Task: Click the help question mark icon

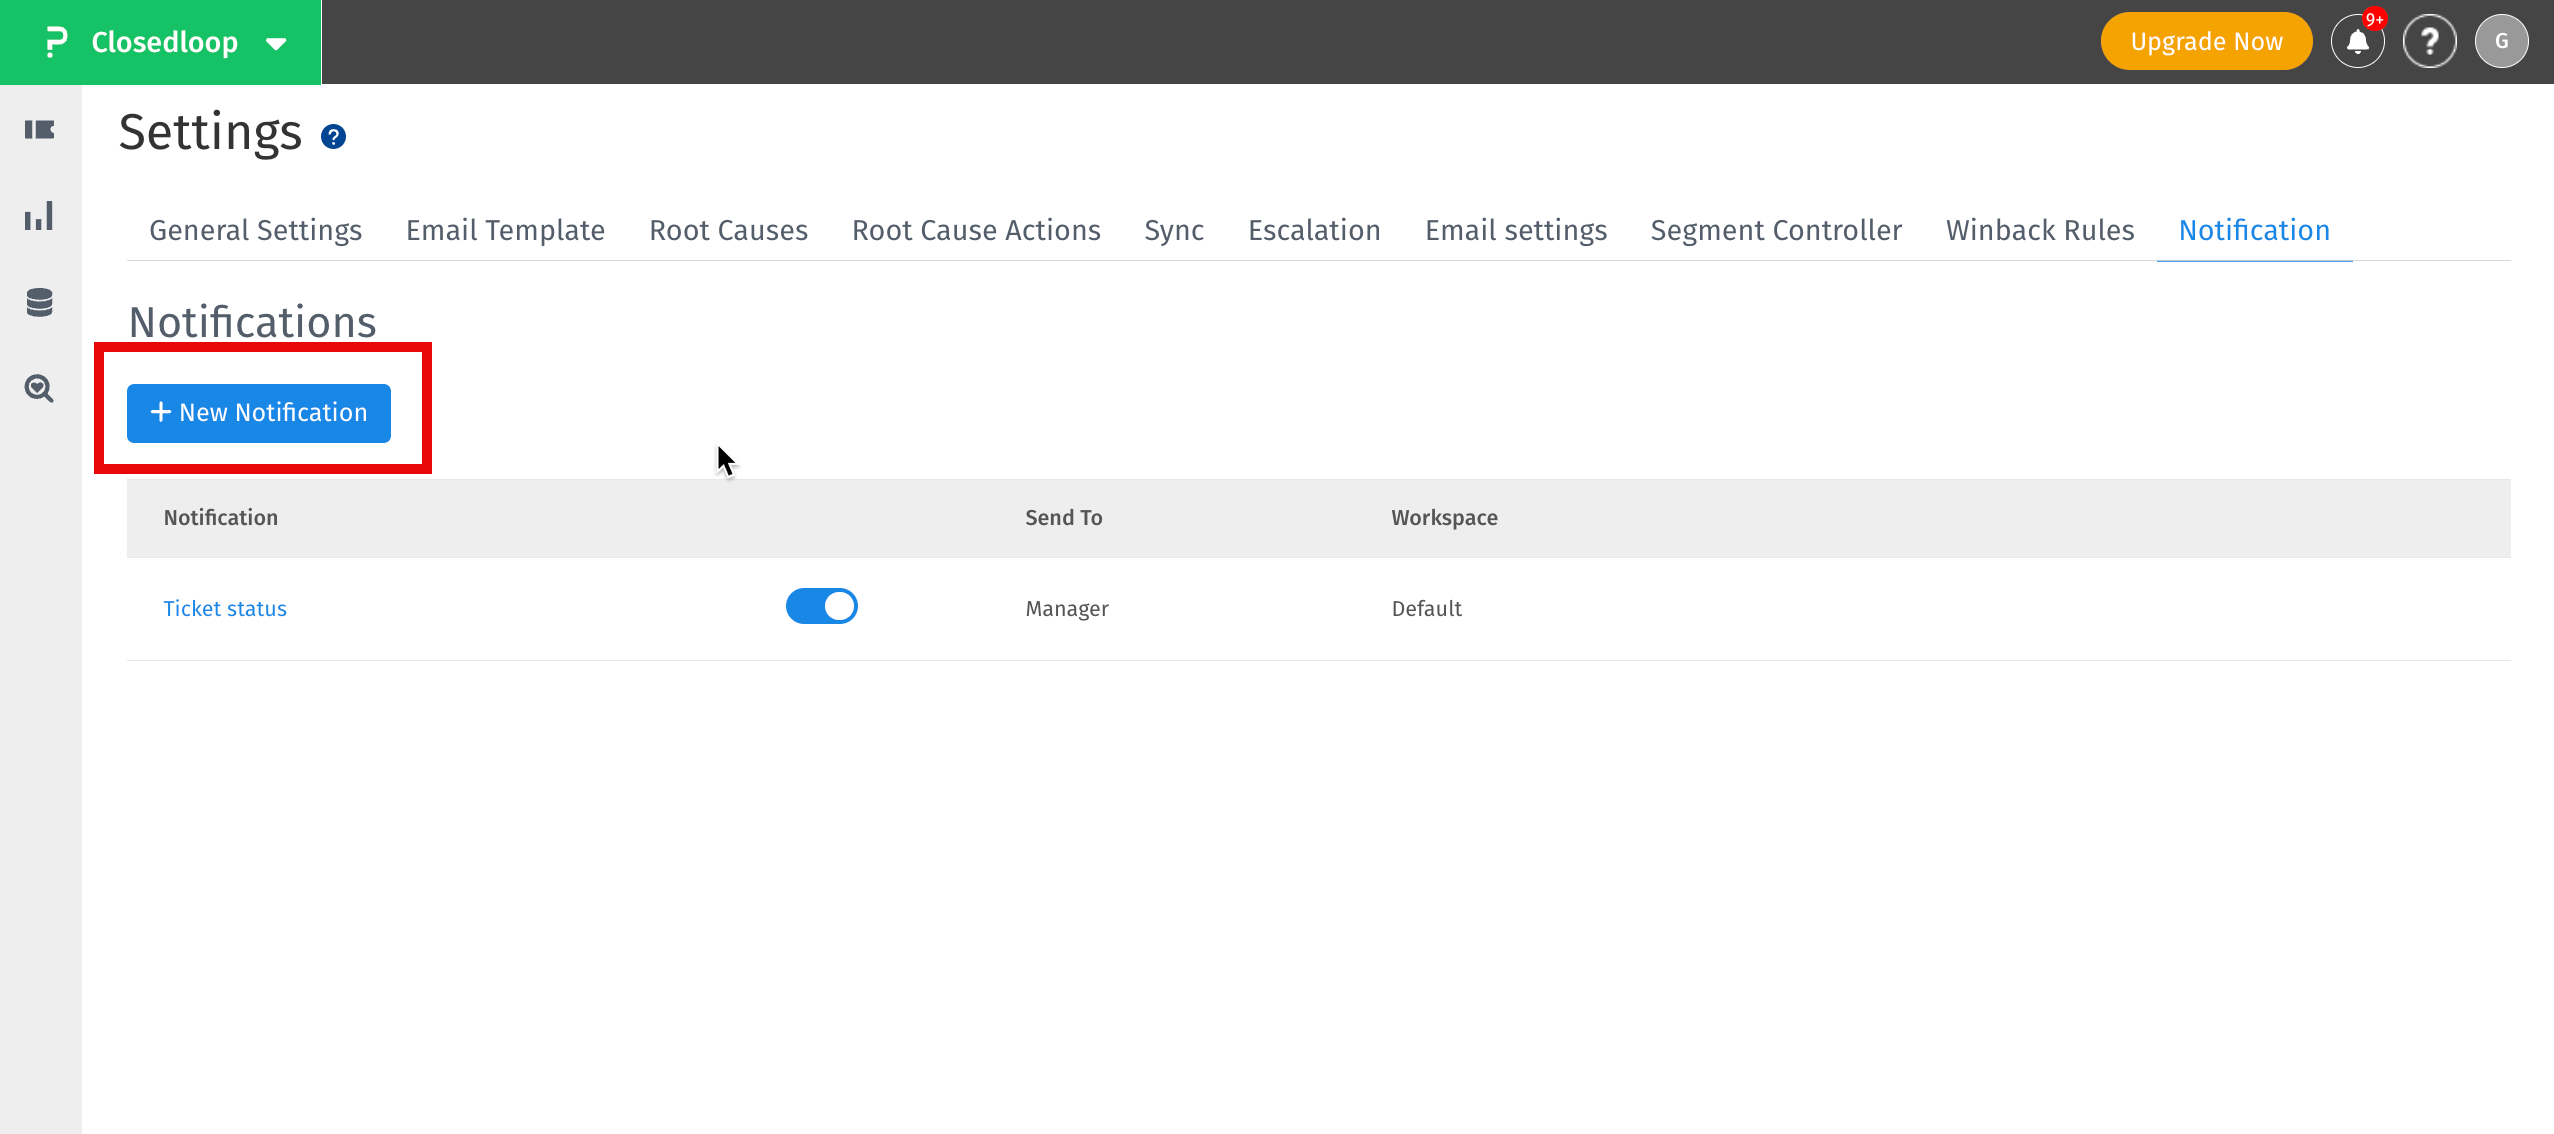Action: [2429, 41]
